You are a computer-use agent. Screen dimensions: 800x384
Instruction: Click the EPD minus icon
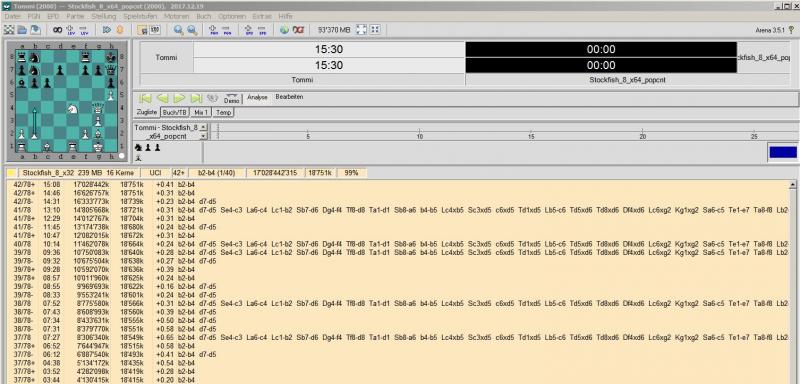pos(263,30)
